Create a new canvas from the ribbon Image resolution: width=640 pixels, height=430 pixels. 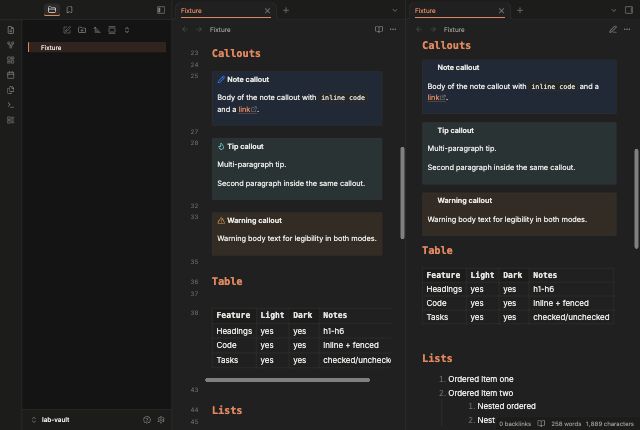[11, 60]
